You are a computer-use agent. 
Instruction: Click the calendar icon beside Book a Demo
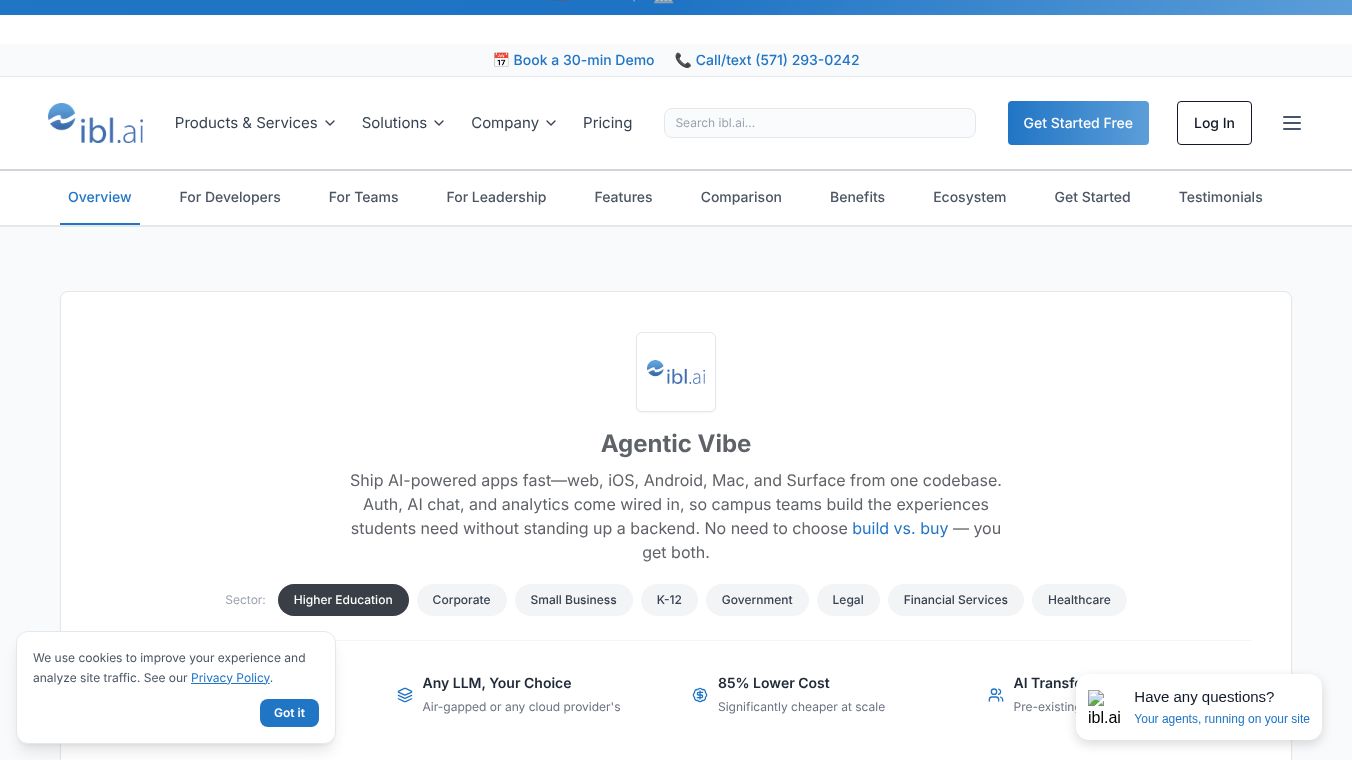(x=501, y=60)
